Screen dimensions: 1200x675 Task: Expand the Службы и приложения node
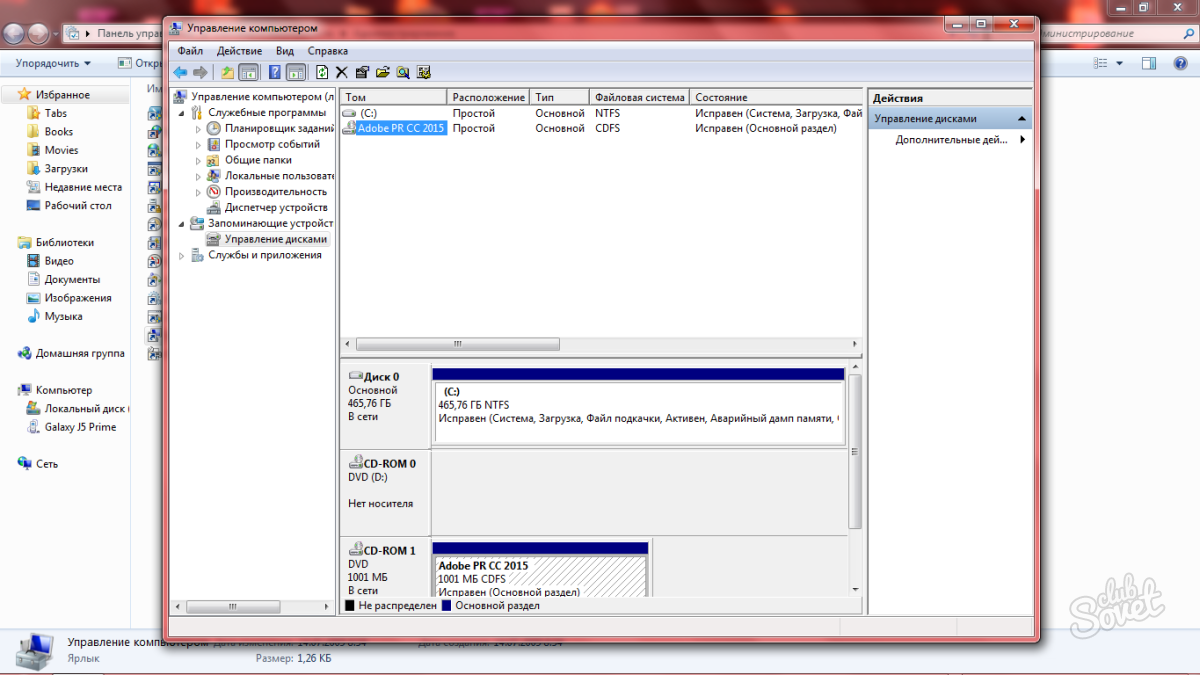point(182,256)
